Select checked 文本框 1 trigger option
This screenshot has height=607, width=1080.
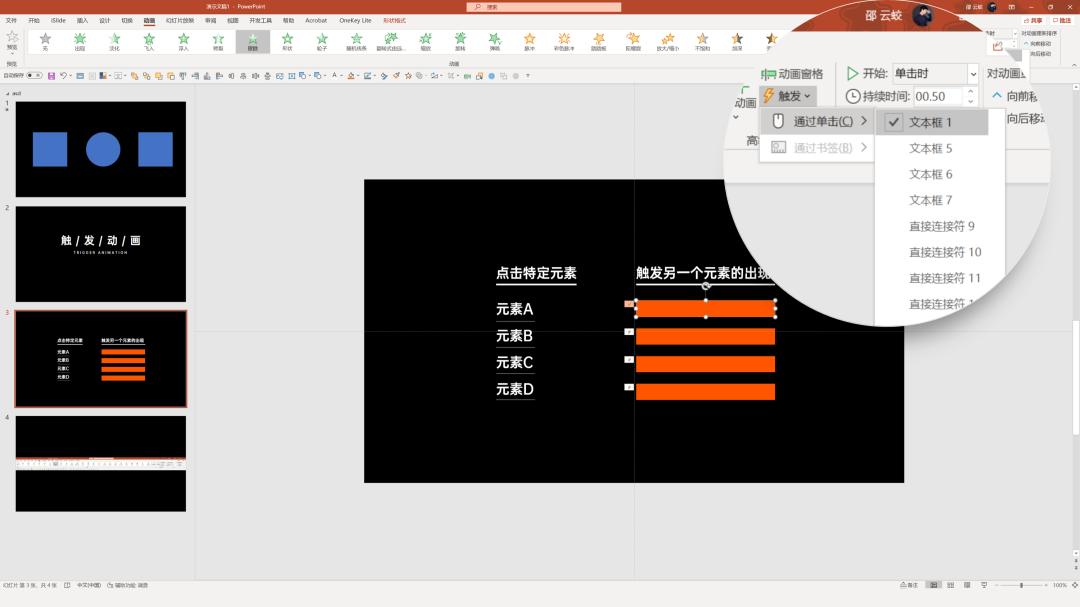pyautogui.click(x=930, y=122)
